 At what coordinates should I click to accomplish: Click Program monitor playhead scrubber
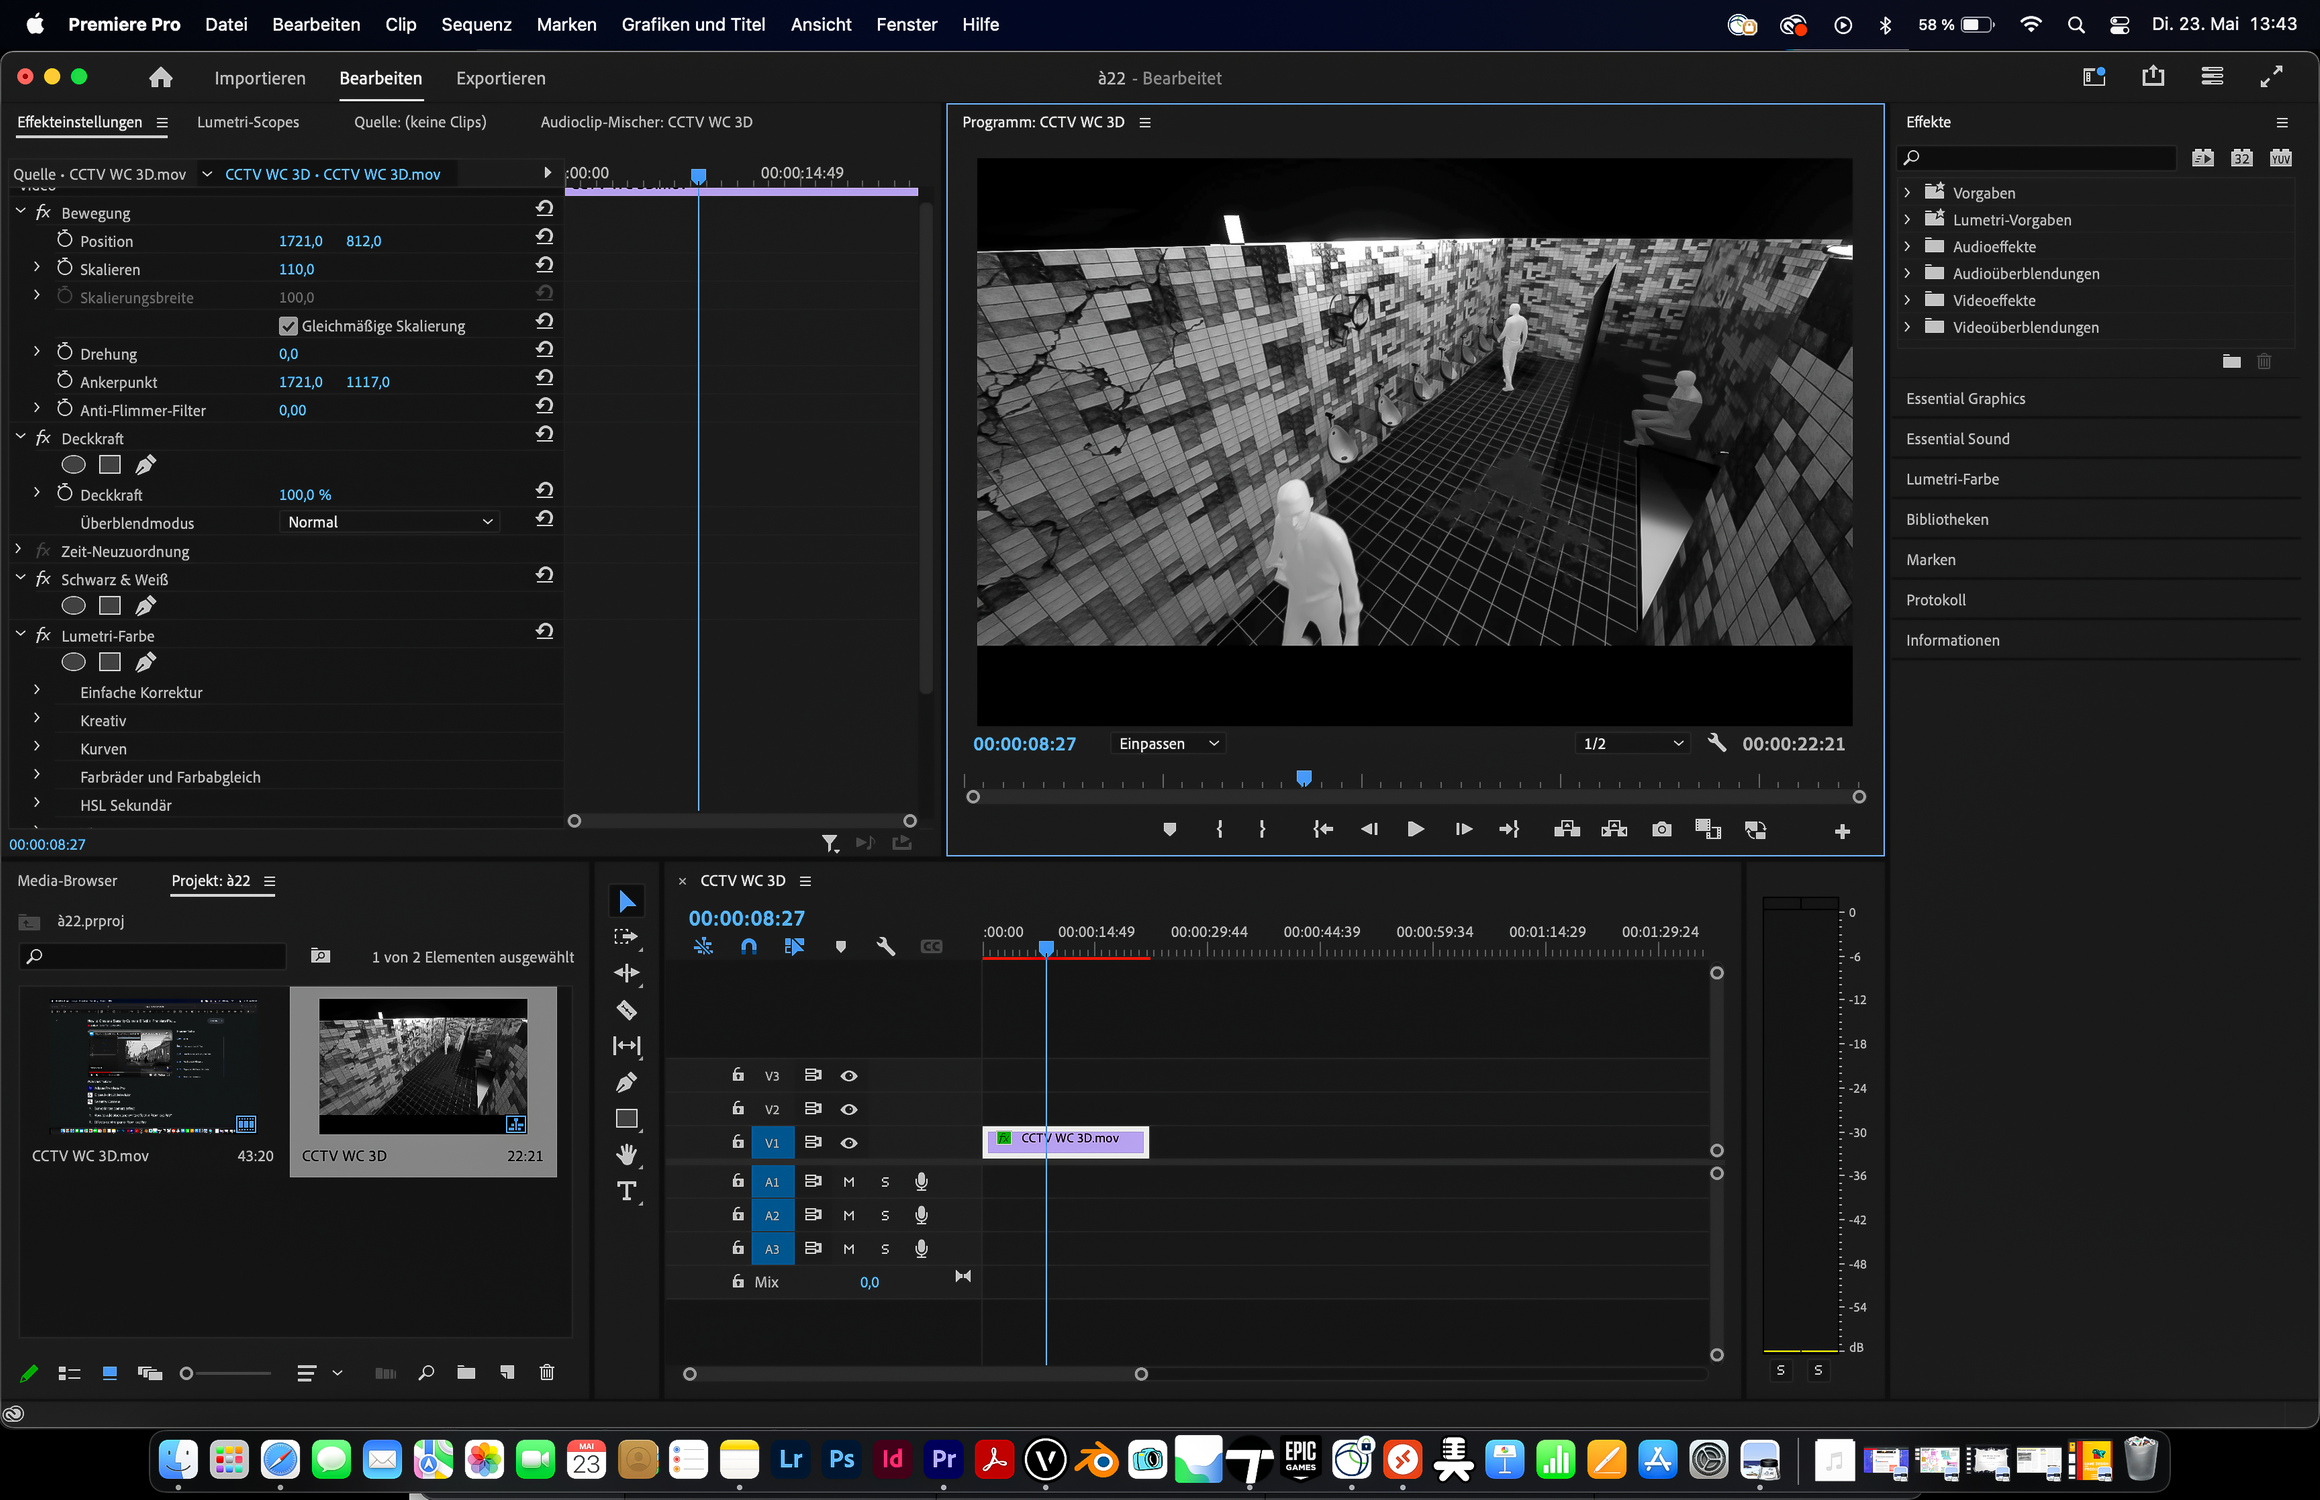pyautogui.click(x=1304, y=778)
